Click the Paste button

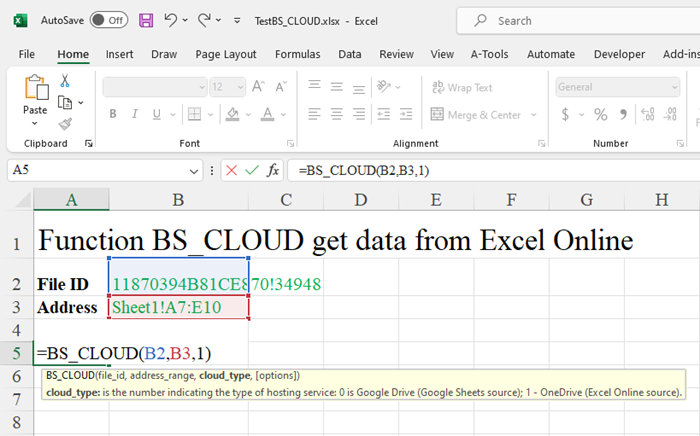click(x=36, y=95)
